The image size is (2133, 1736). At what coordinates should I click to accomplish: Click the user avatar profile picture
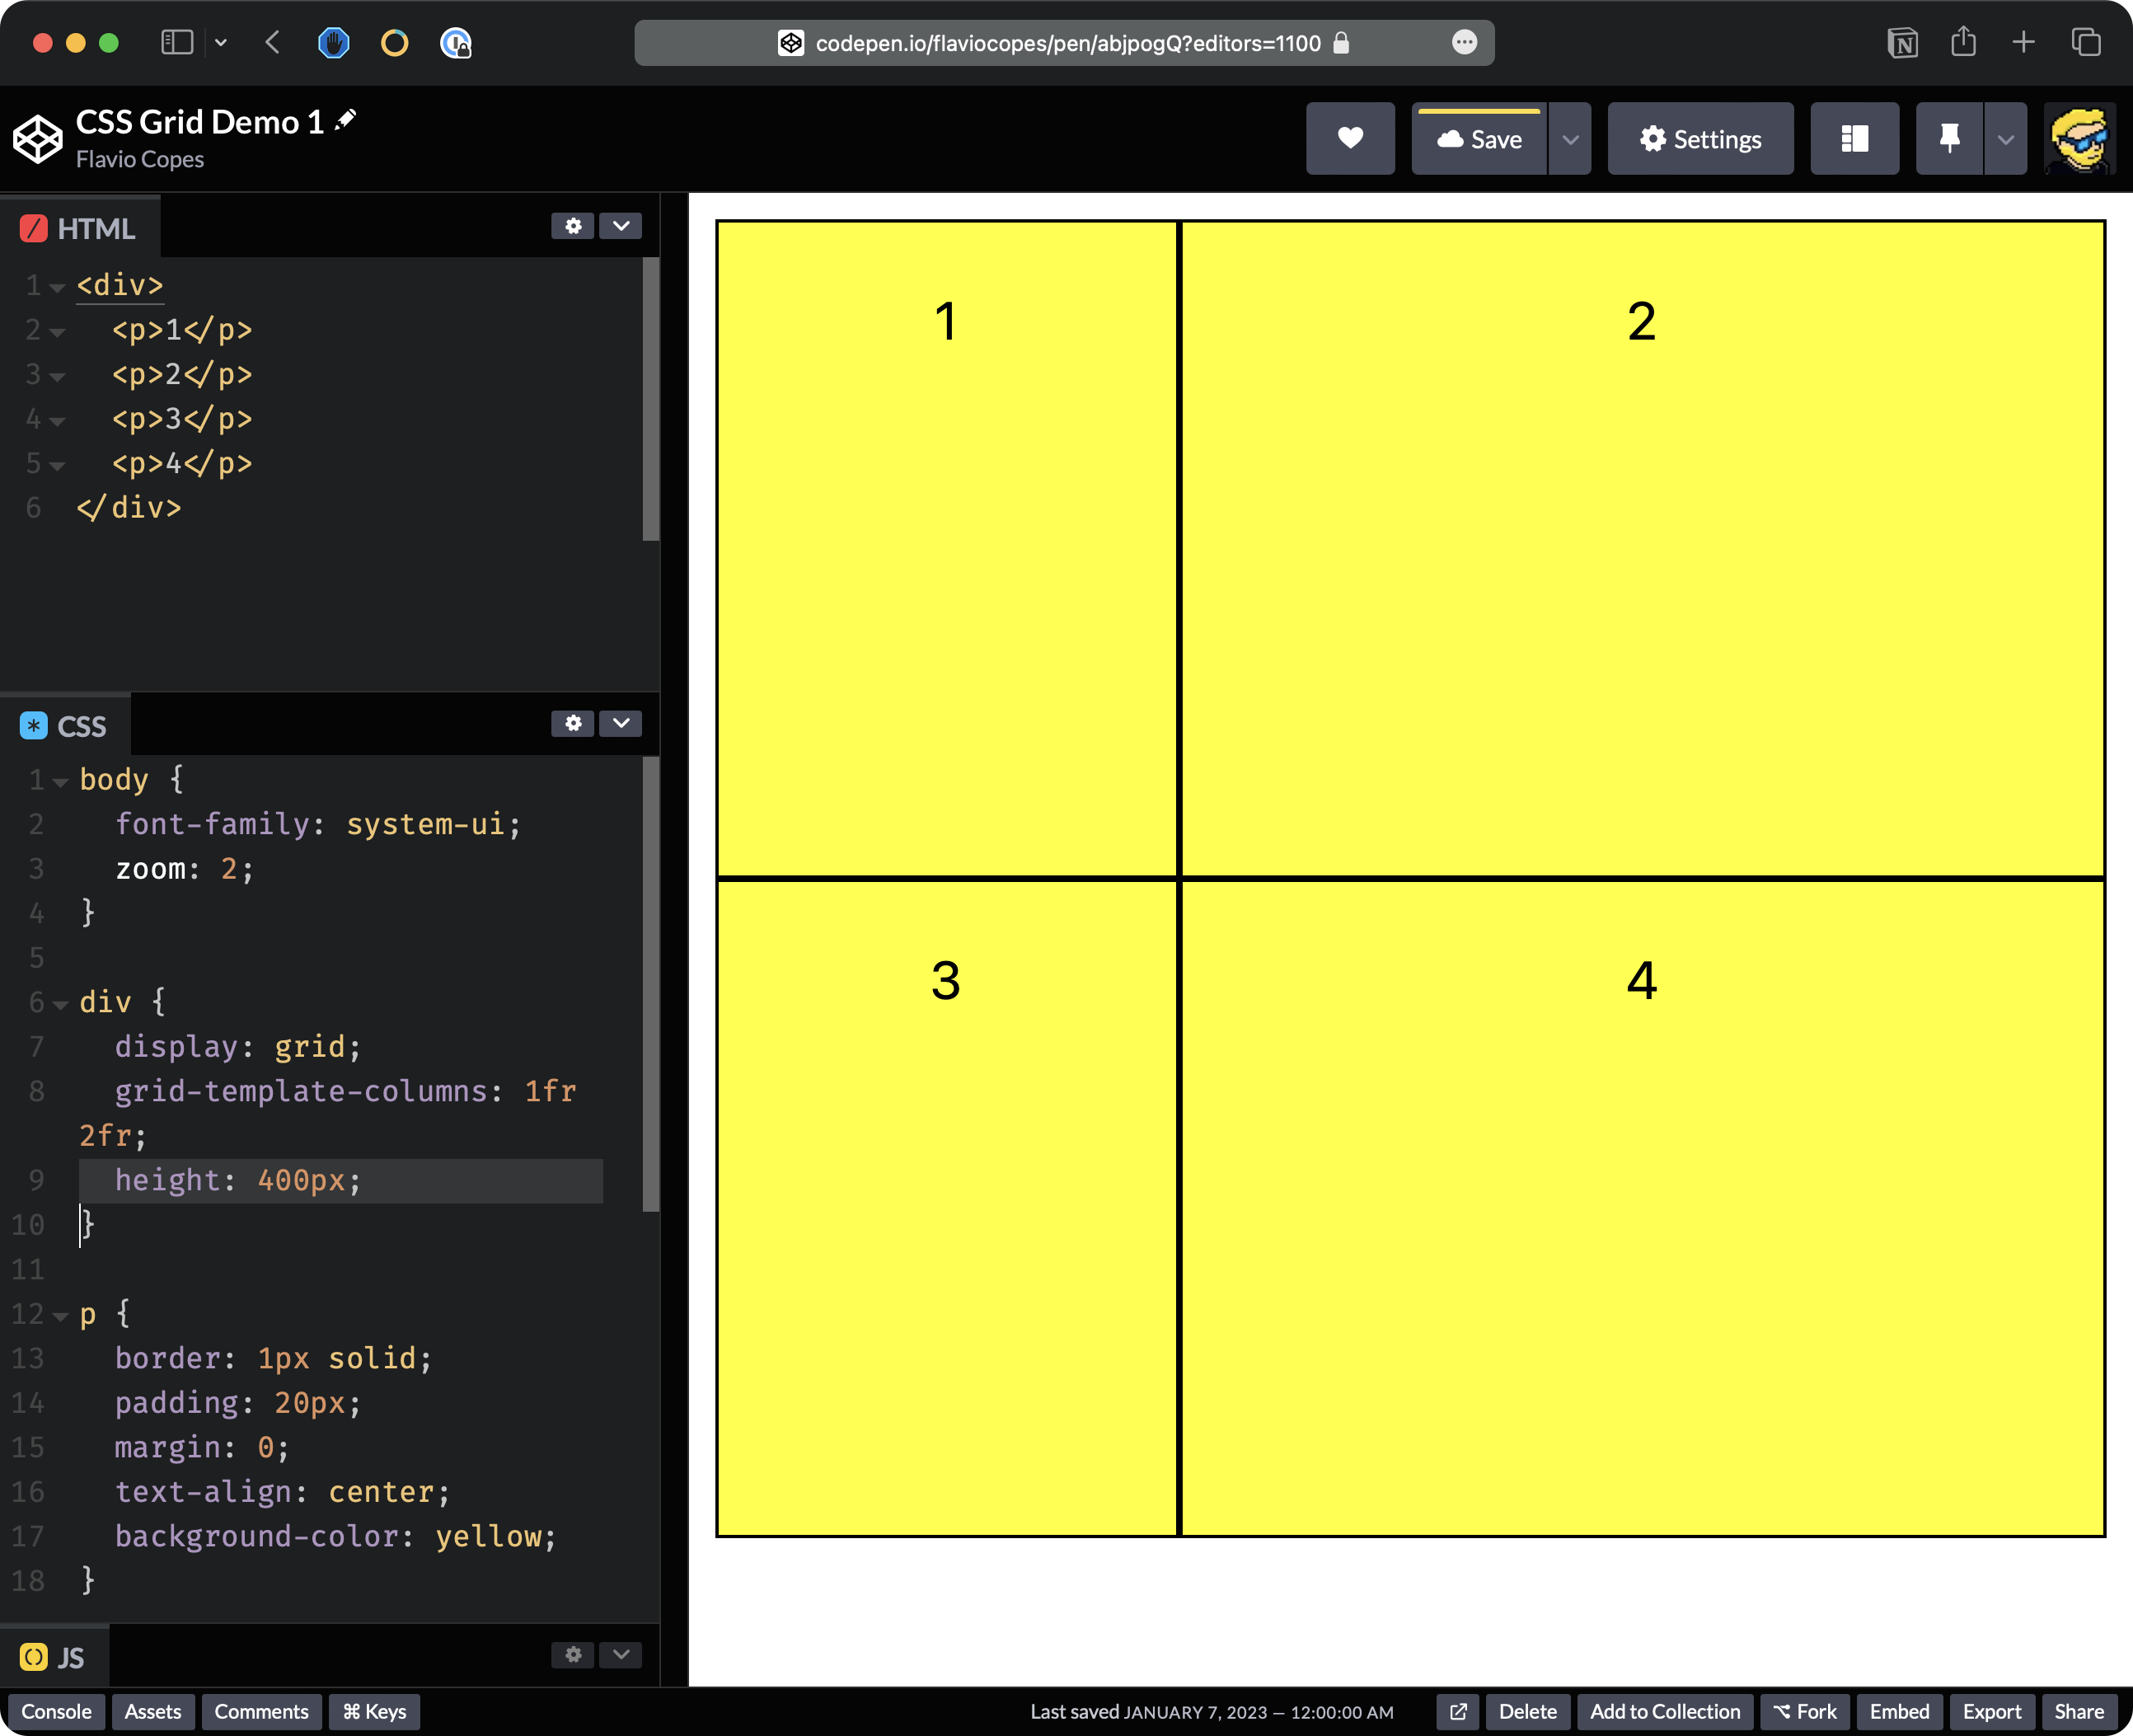[2079, 139]
